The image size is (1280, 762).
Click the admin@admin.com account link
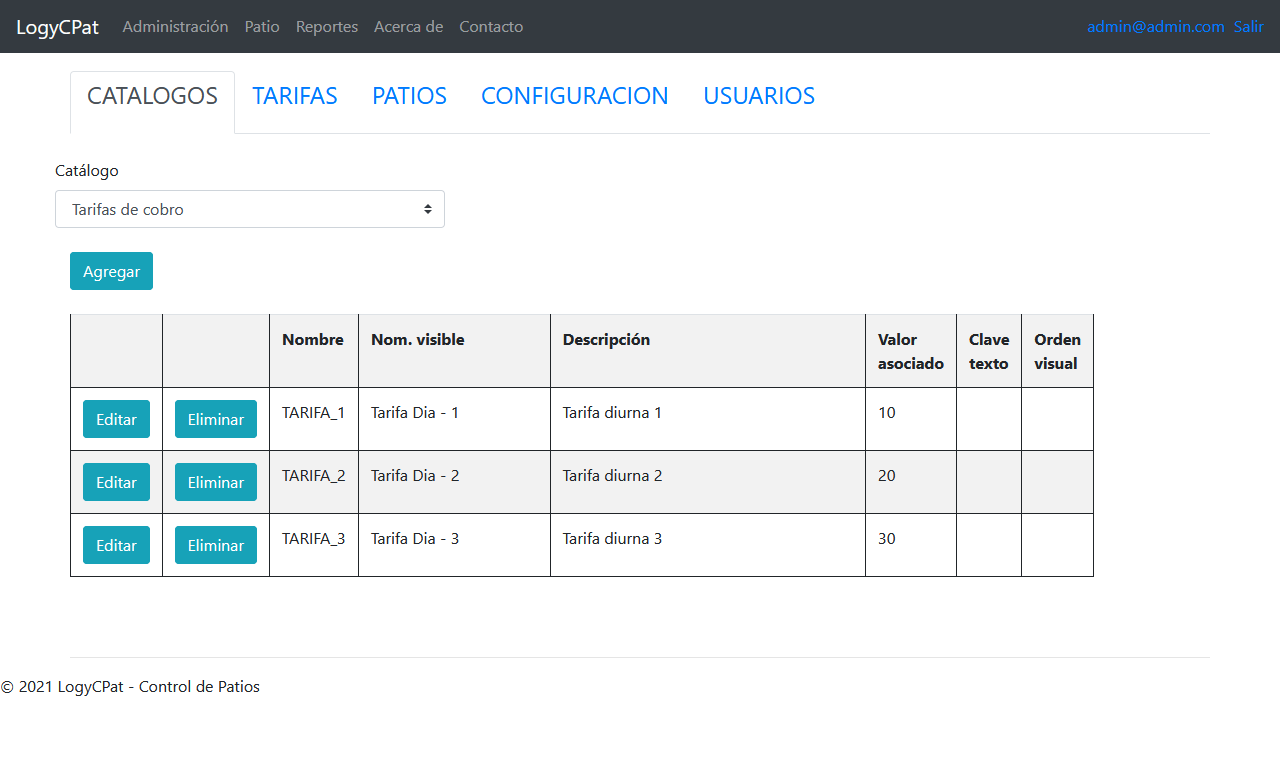point(1156,27)
